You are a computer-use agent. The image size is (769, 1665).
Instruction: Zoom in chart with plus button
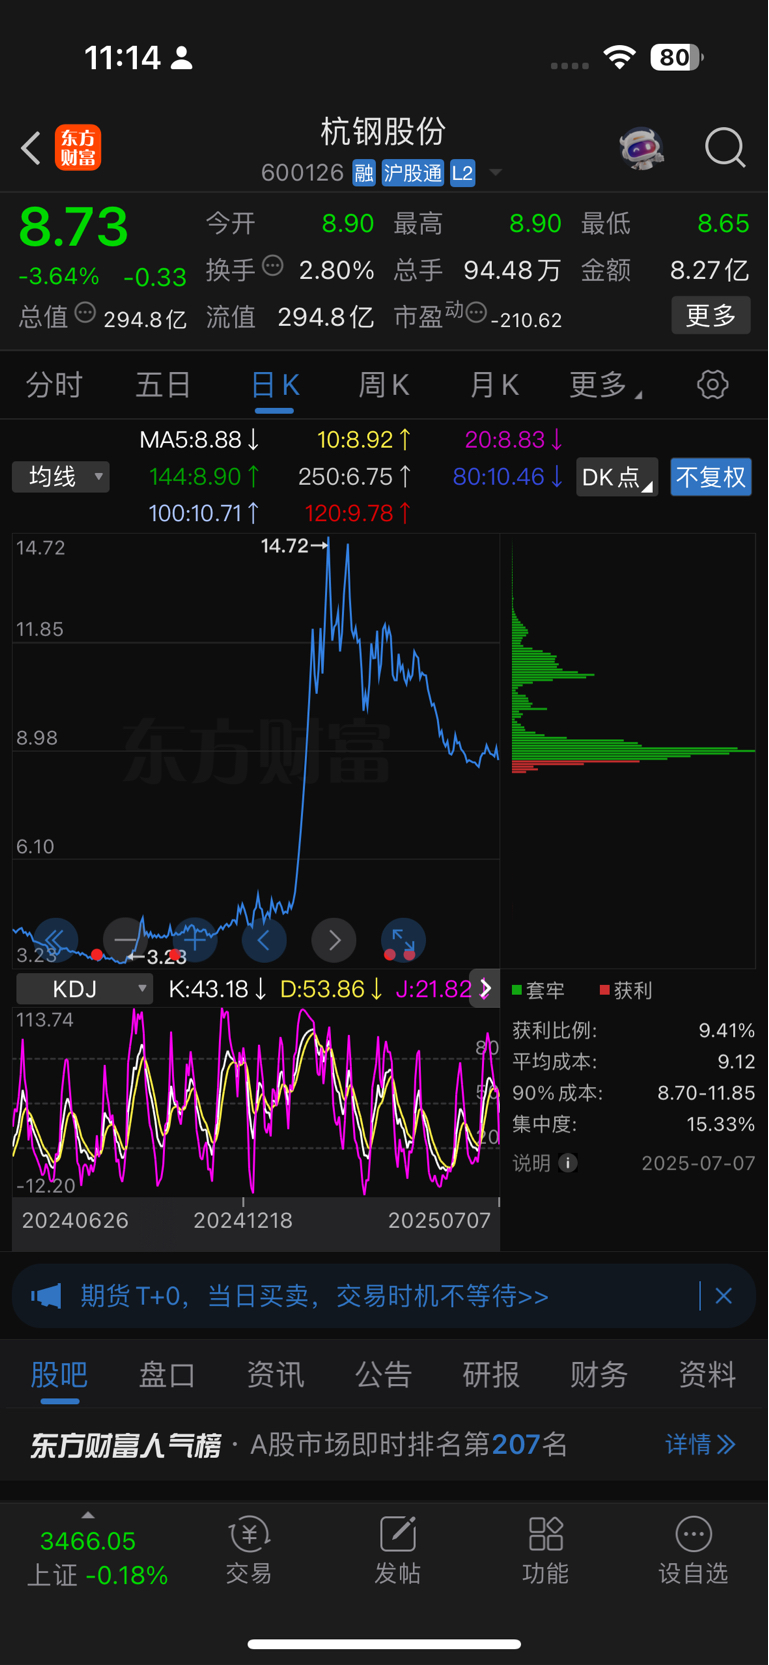[194, 940]
